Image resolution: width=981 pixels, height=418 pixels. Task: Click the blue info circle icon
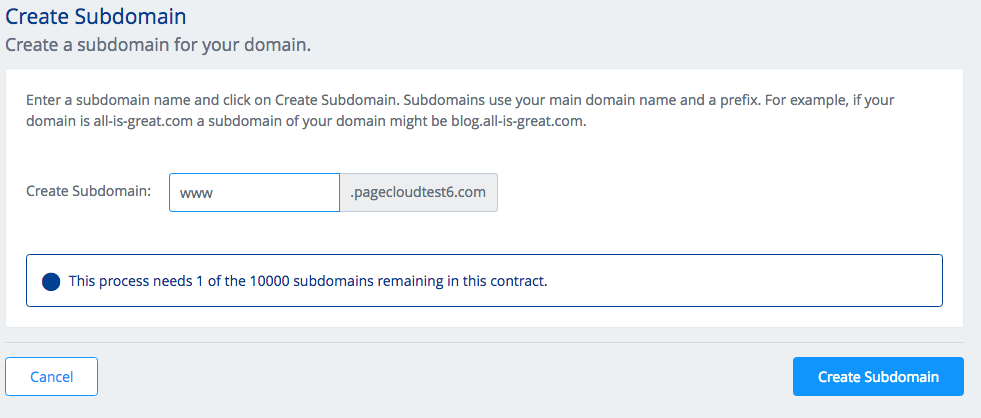pos(52,281)
